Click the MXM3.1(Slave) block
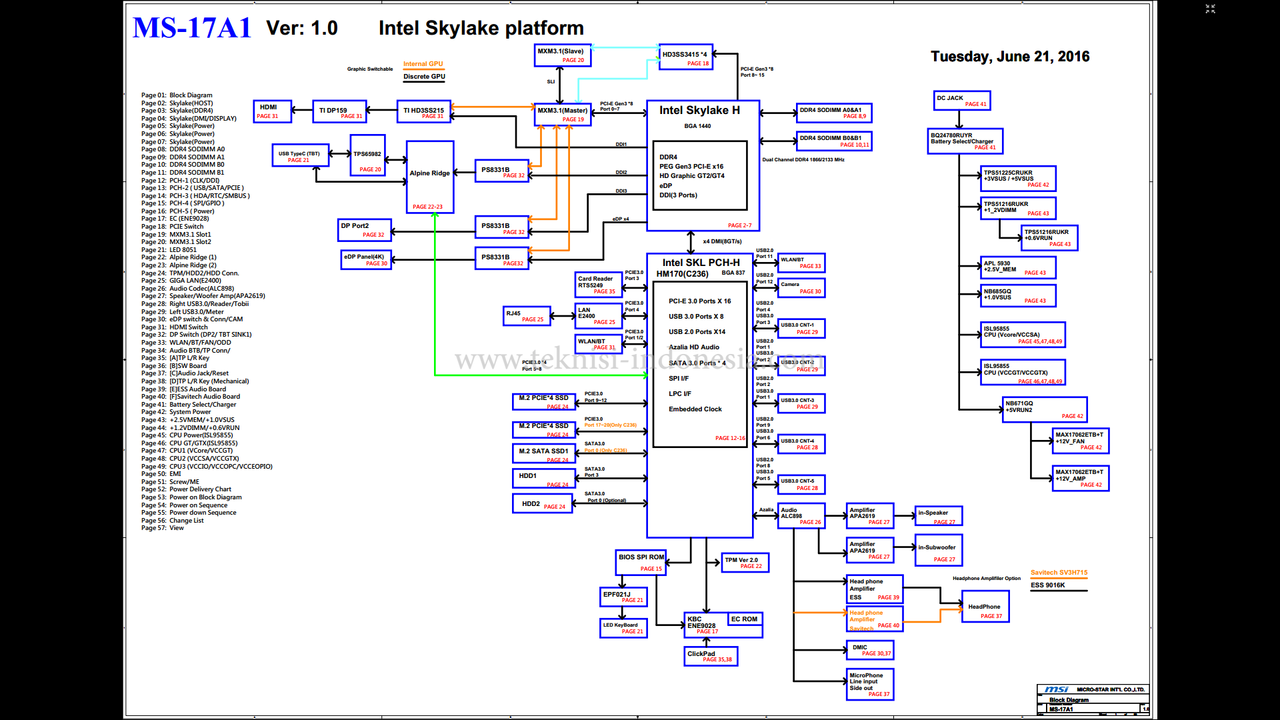The width and height of the screenshot is (1280, 720). pyautogui.click(x=563, y=55)
